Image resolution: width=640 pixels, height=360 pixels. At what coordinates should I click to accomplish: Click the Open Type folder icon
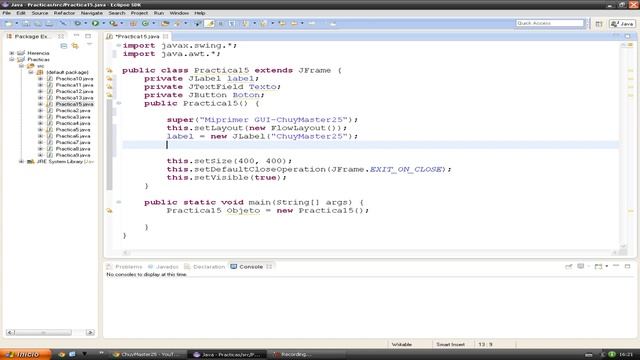click(165, 24)
